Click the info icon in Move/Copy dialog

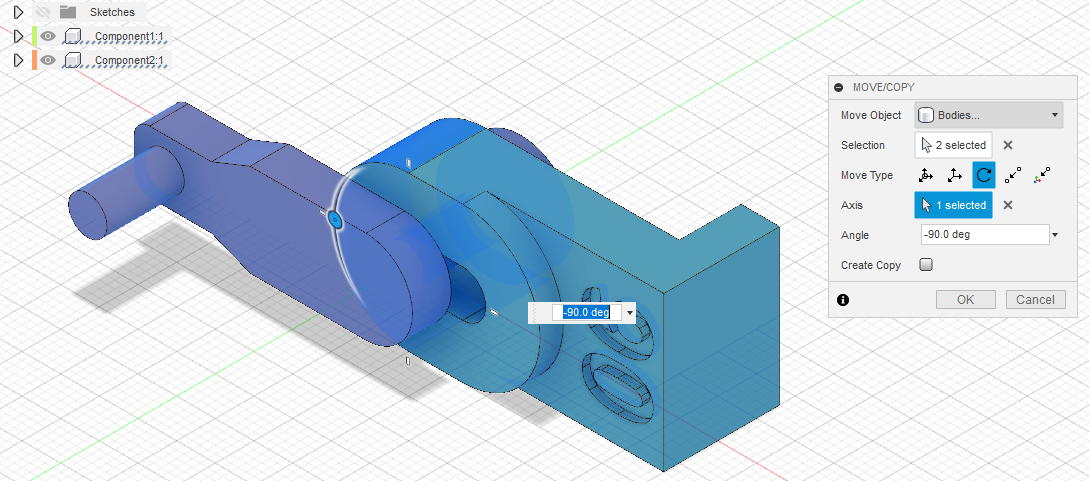pyautogui.click(x=843, y=300)
